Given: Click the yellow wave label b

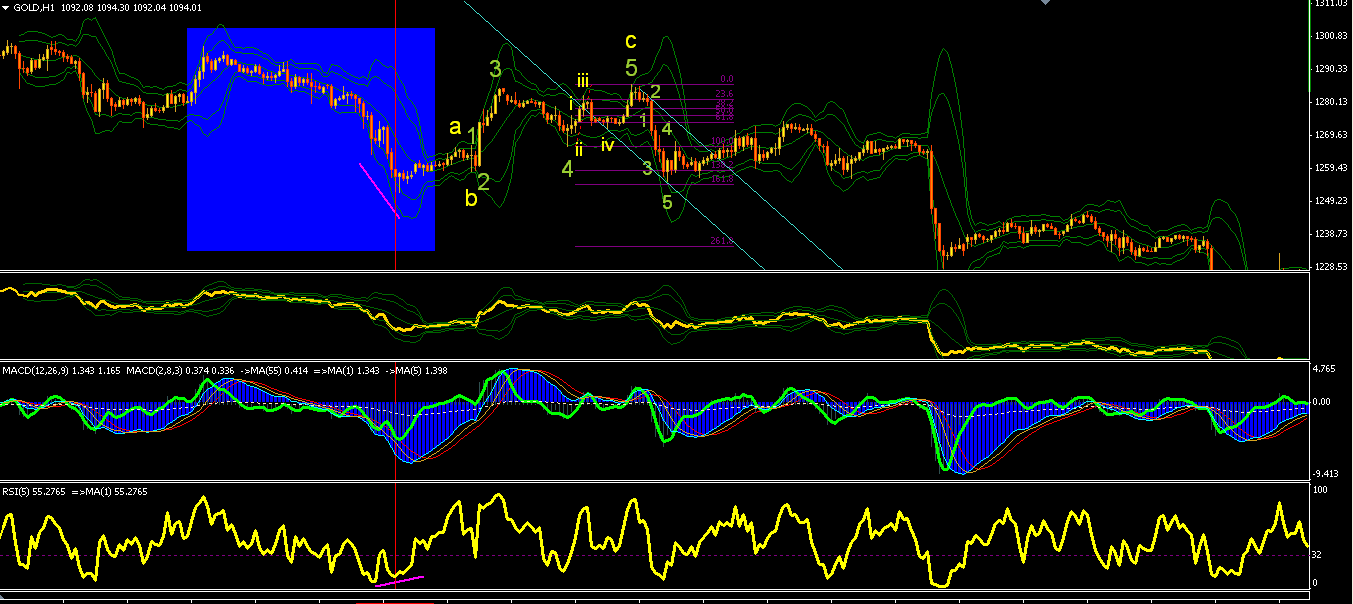Looking at the screenshot, I should [x=471, y=199].
